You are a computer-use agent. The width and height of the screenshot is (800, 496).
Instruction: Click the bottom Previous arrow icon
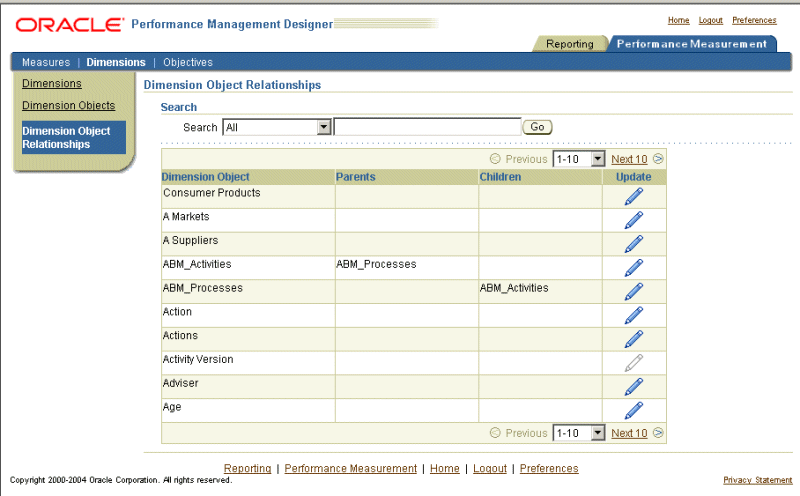click(x=495, y=433)
